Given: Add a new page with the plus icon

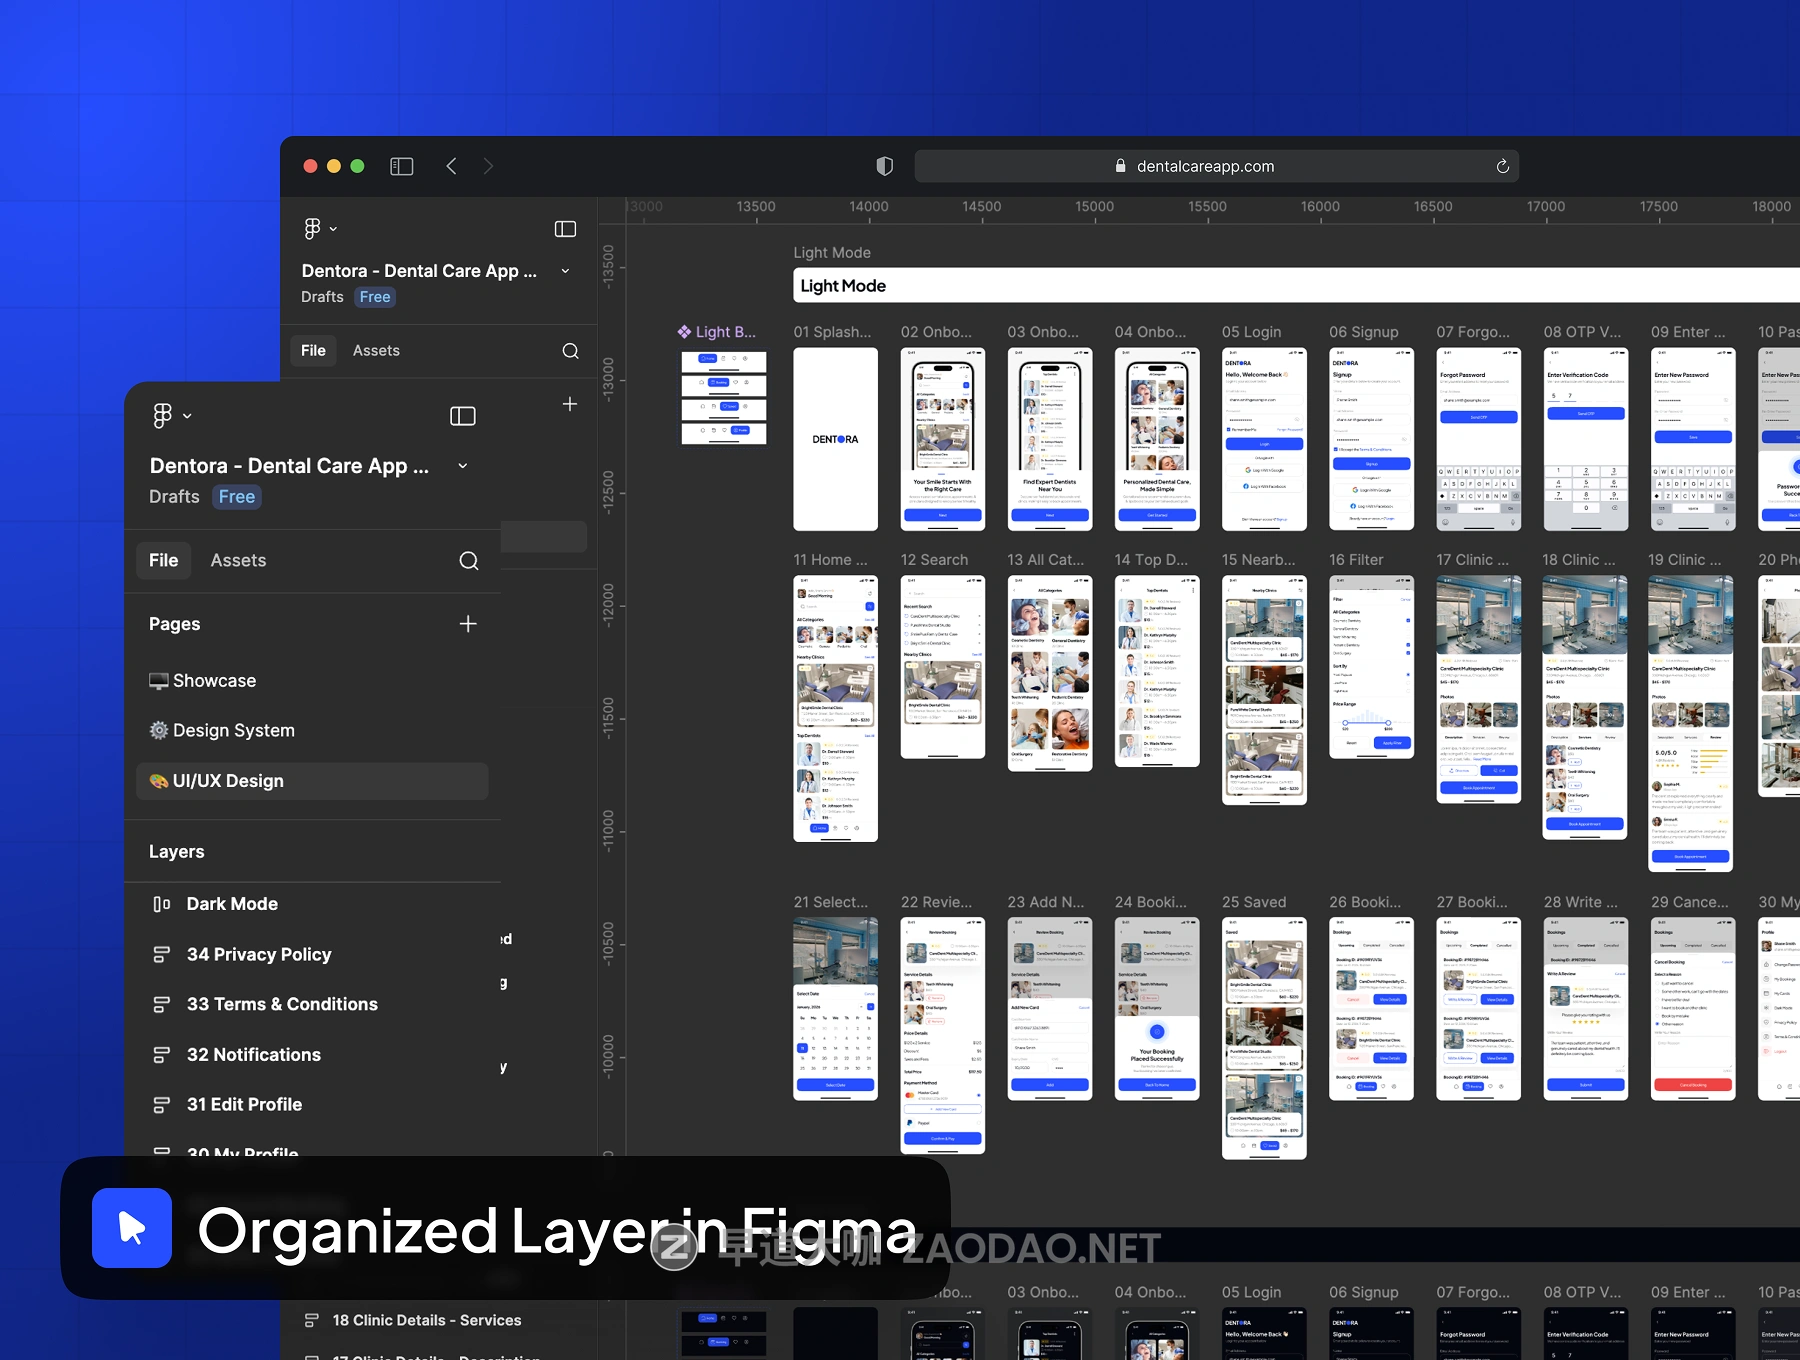Looking at the screenshot, I should point(468,624).
